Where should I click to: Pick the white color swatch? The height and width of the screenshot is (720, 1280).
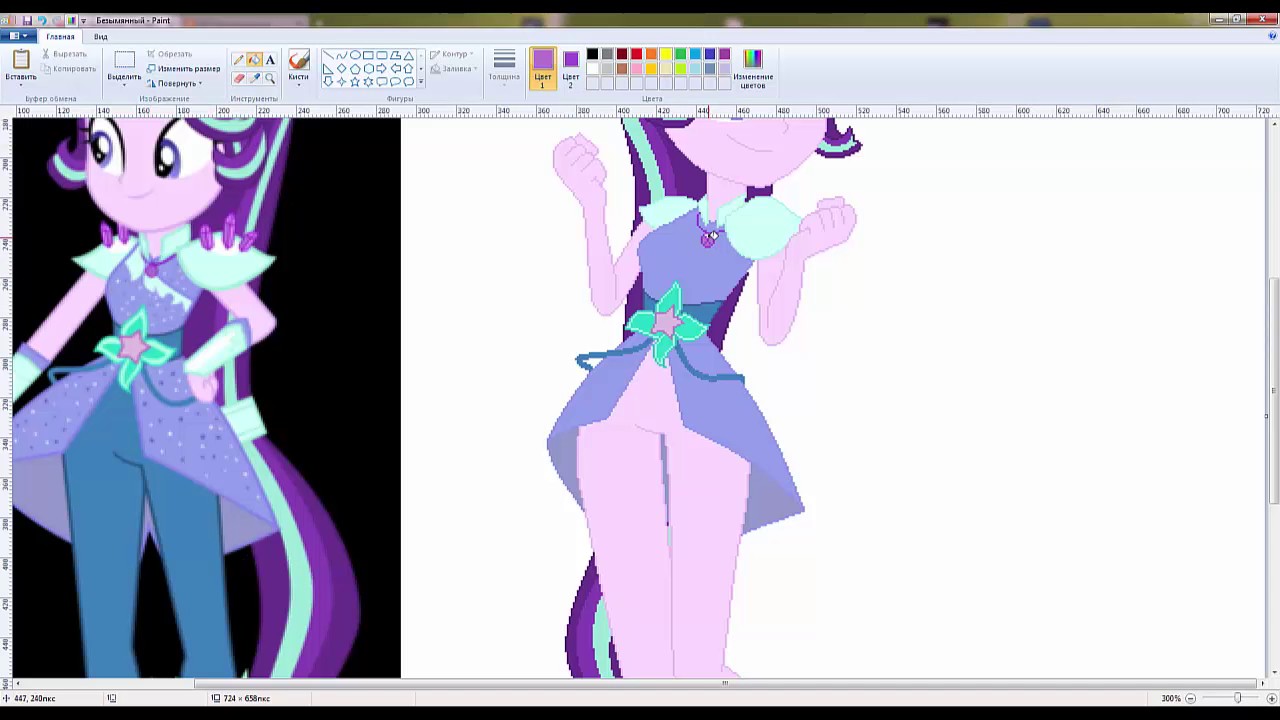(592, 68)
